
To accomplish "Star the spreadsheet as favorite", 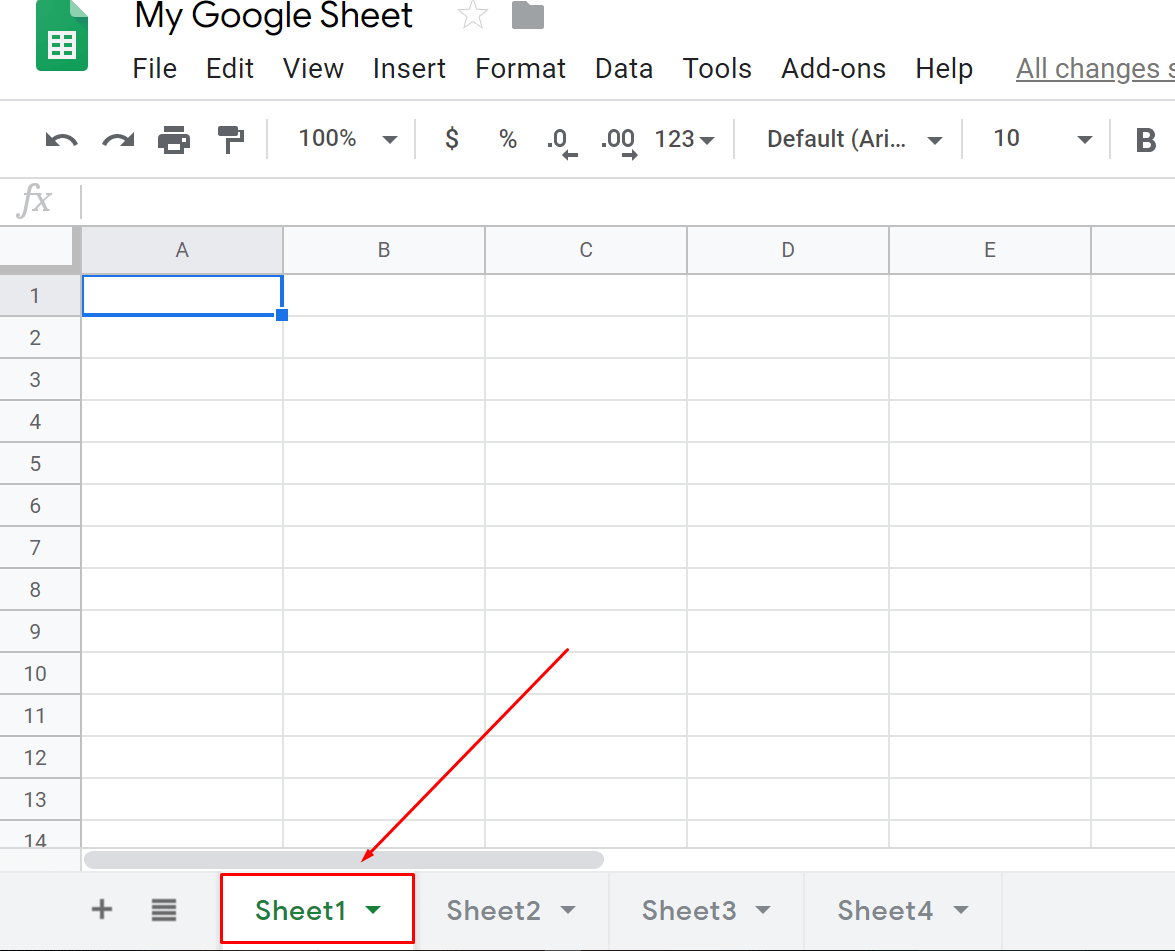I will click(x=472, y=15).
